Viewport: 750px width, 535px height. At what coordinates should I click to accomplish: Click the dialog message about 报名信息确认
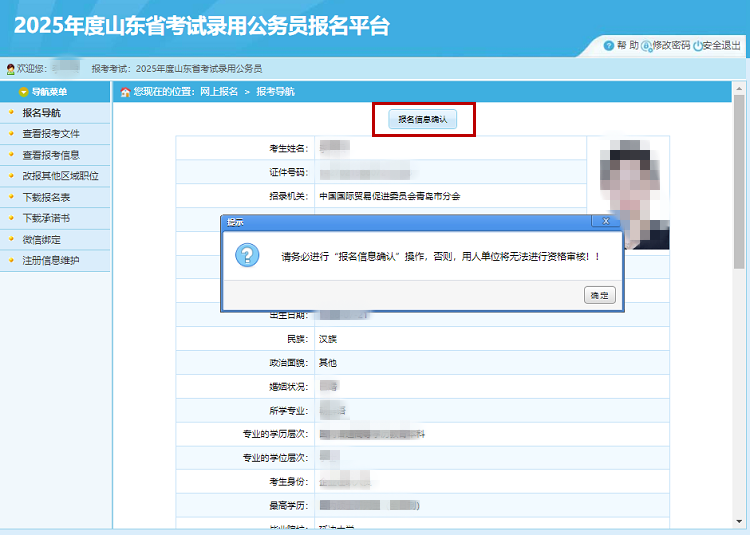click(441, 257)
